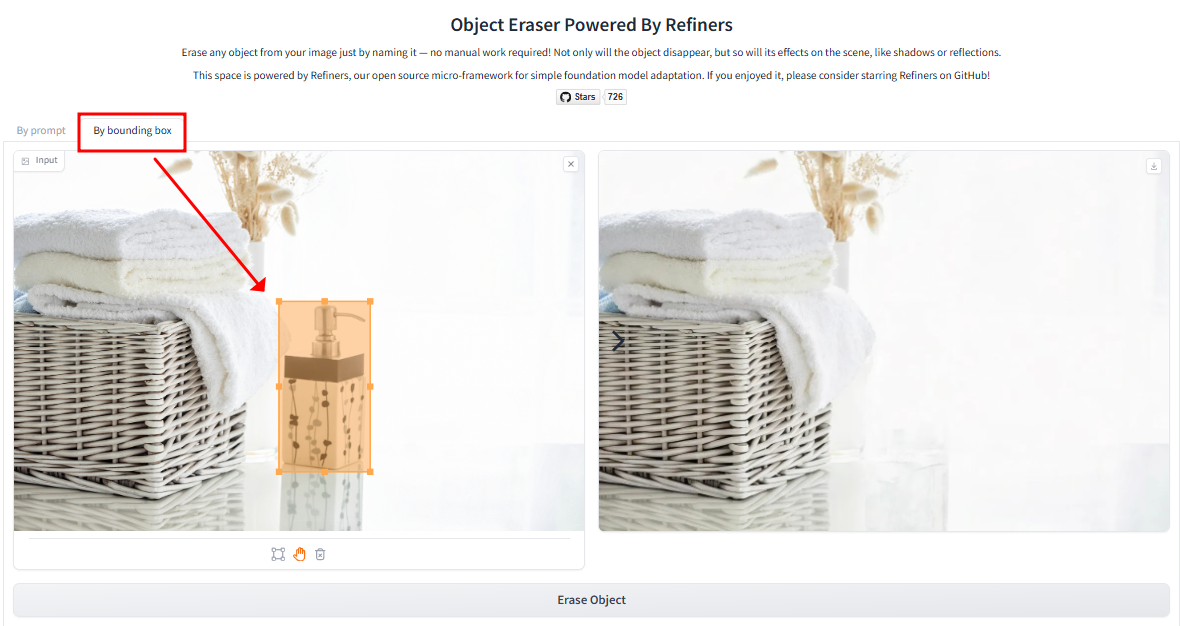Click the top-left corner handle of orange box

click(x=279, y=302)
